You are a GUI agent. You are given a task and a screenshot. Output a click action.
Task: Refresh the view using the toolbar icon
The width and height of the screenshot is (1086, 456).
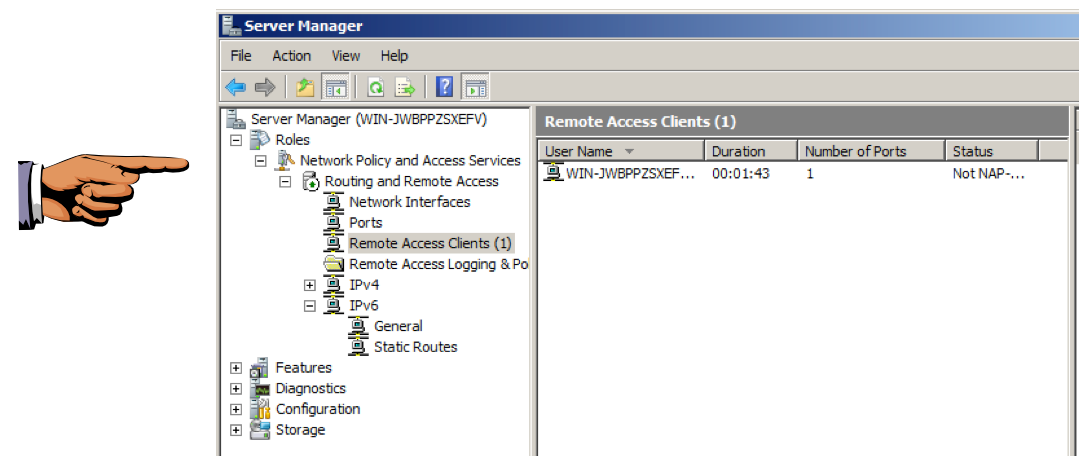[376, 88]
